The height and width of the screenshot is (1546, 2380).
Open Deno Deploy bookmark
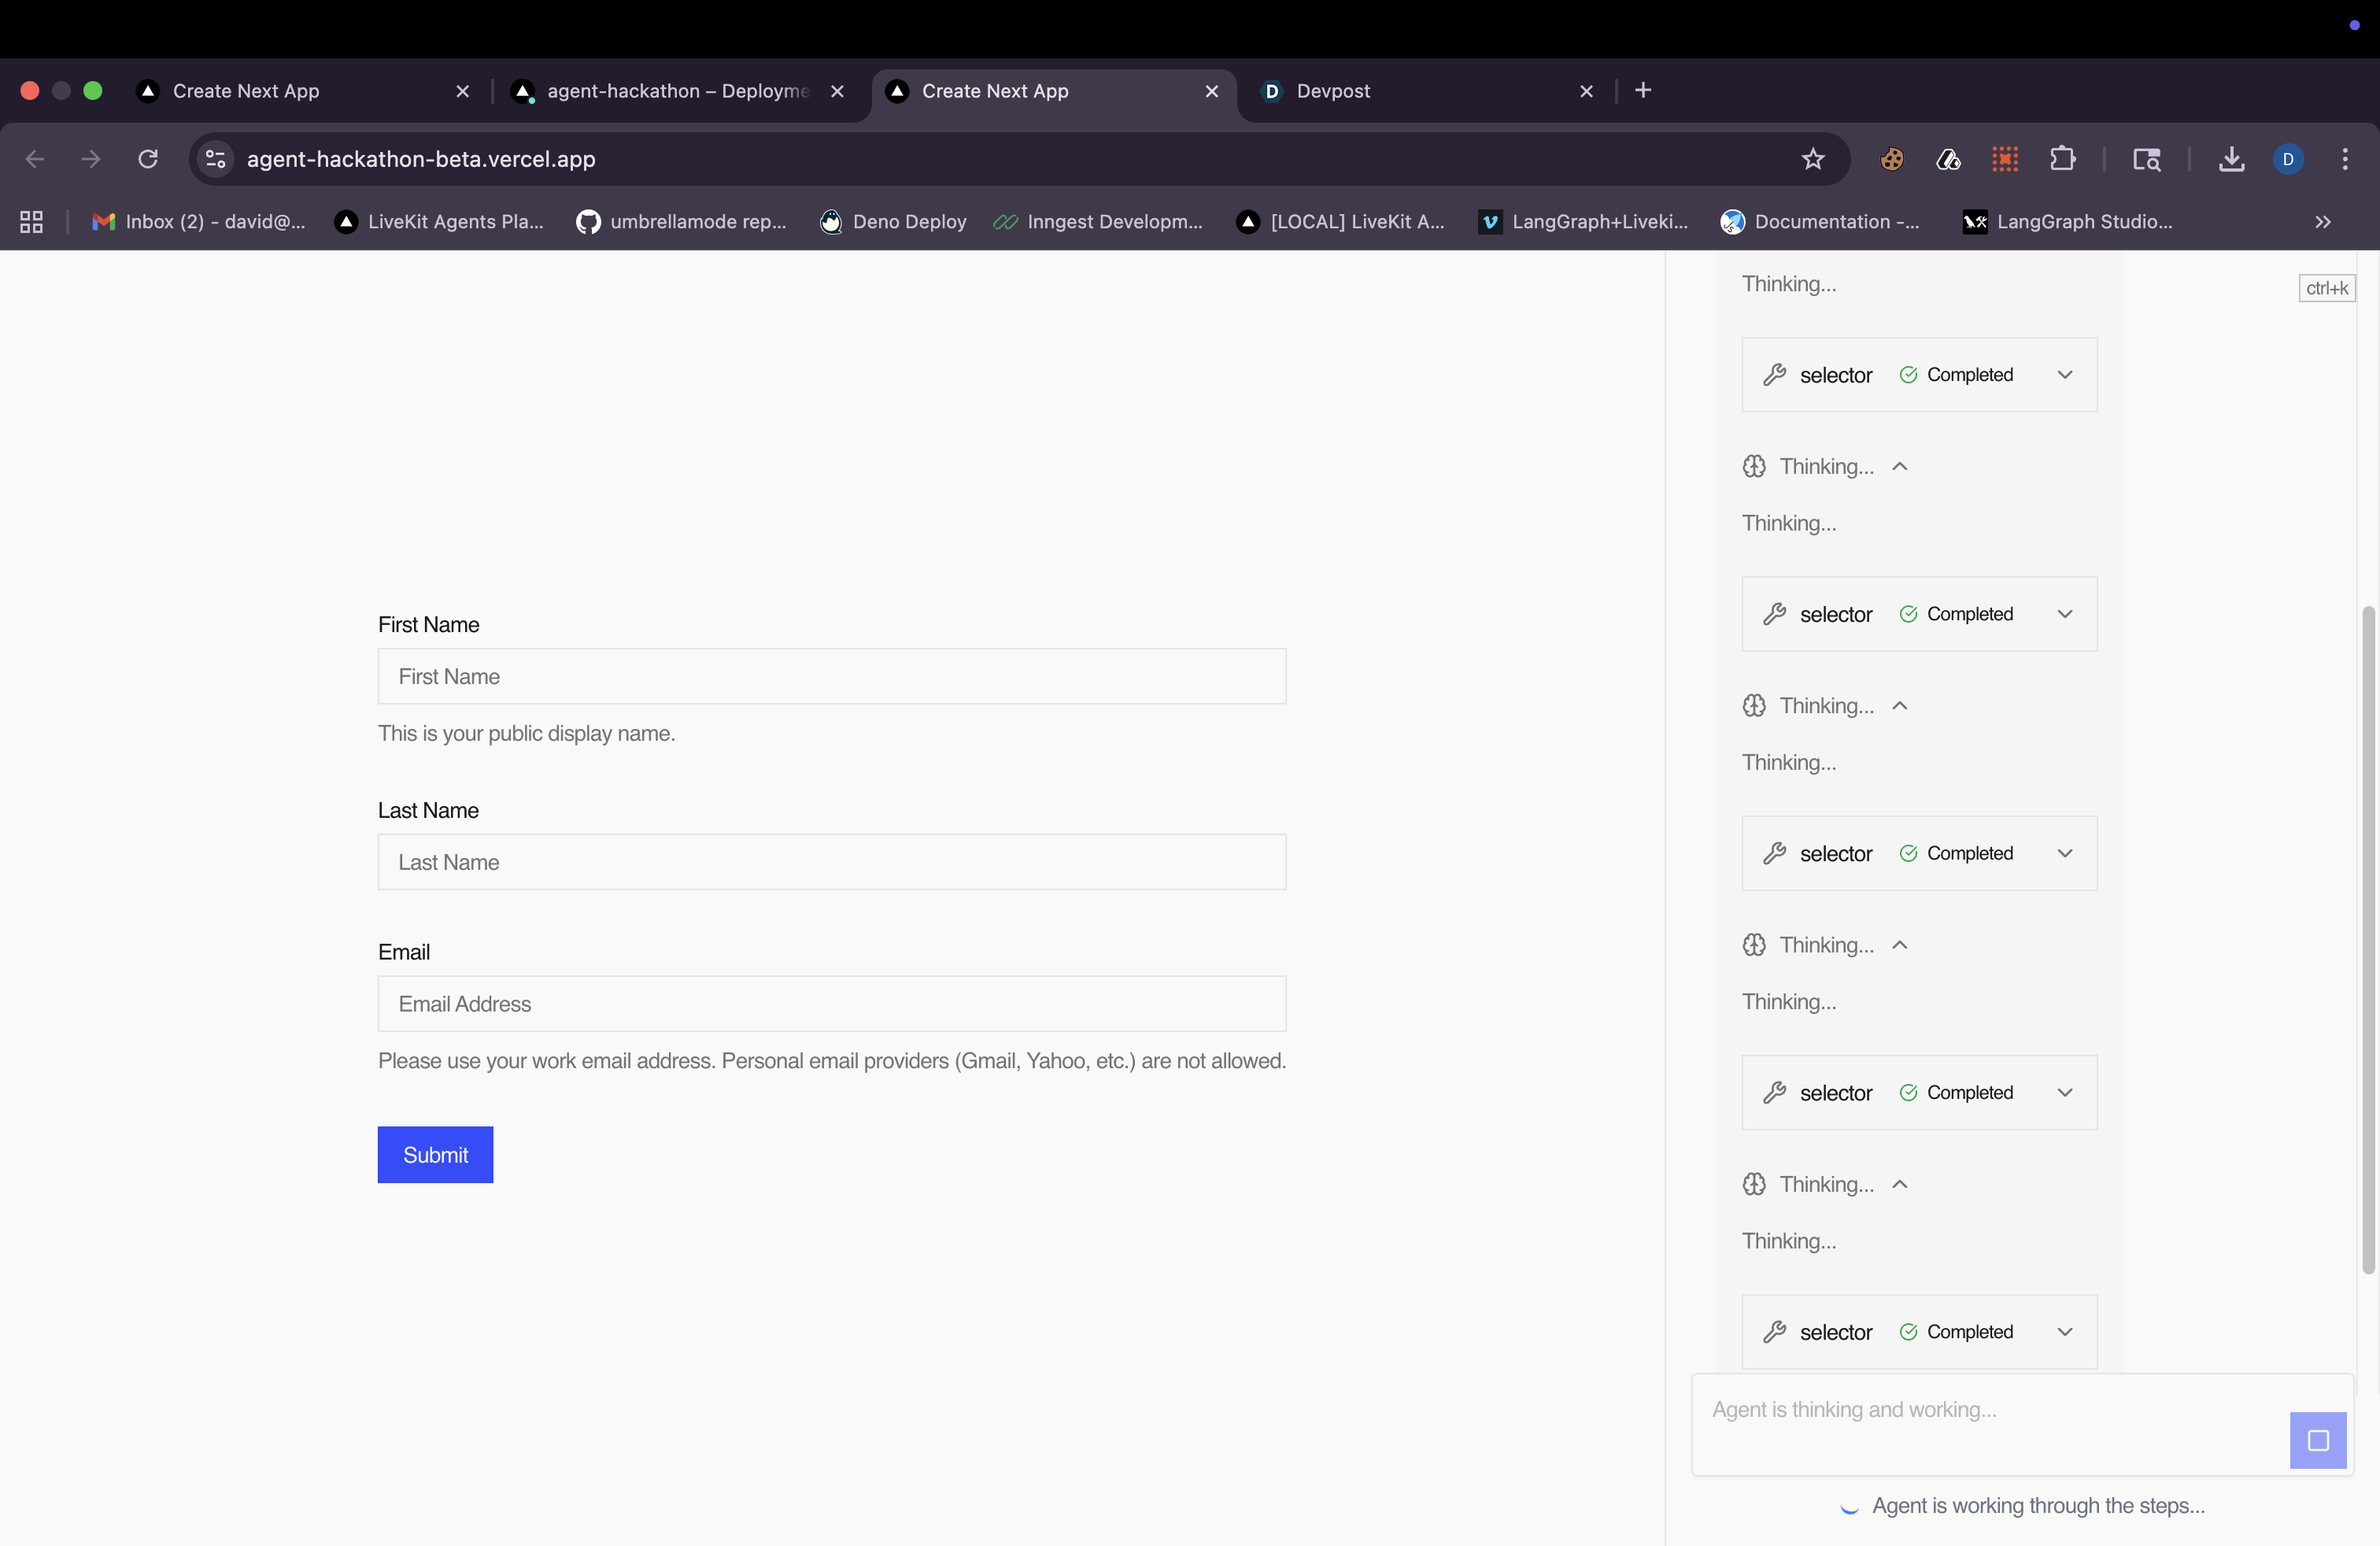pyautogui.click(x=893, y=221)
